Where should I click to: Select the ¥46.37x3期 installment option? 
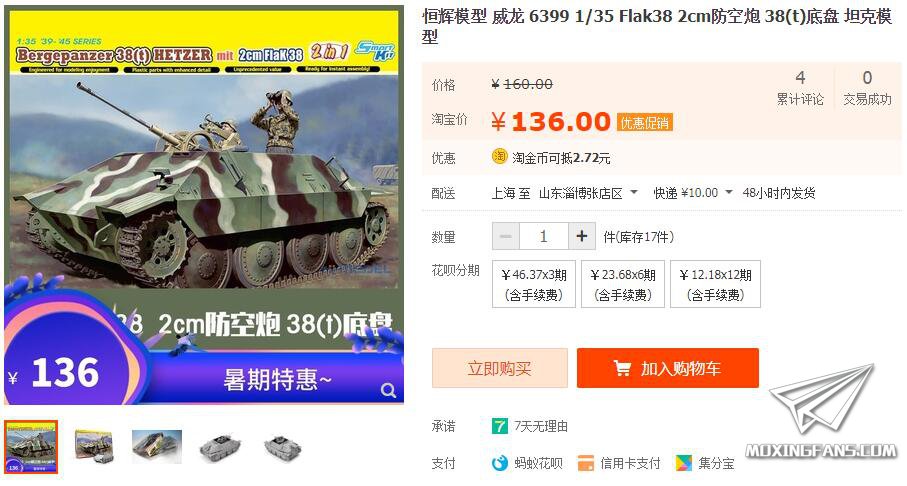coord(533,284)
